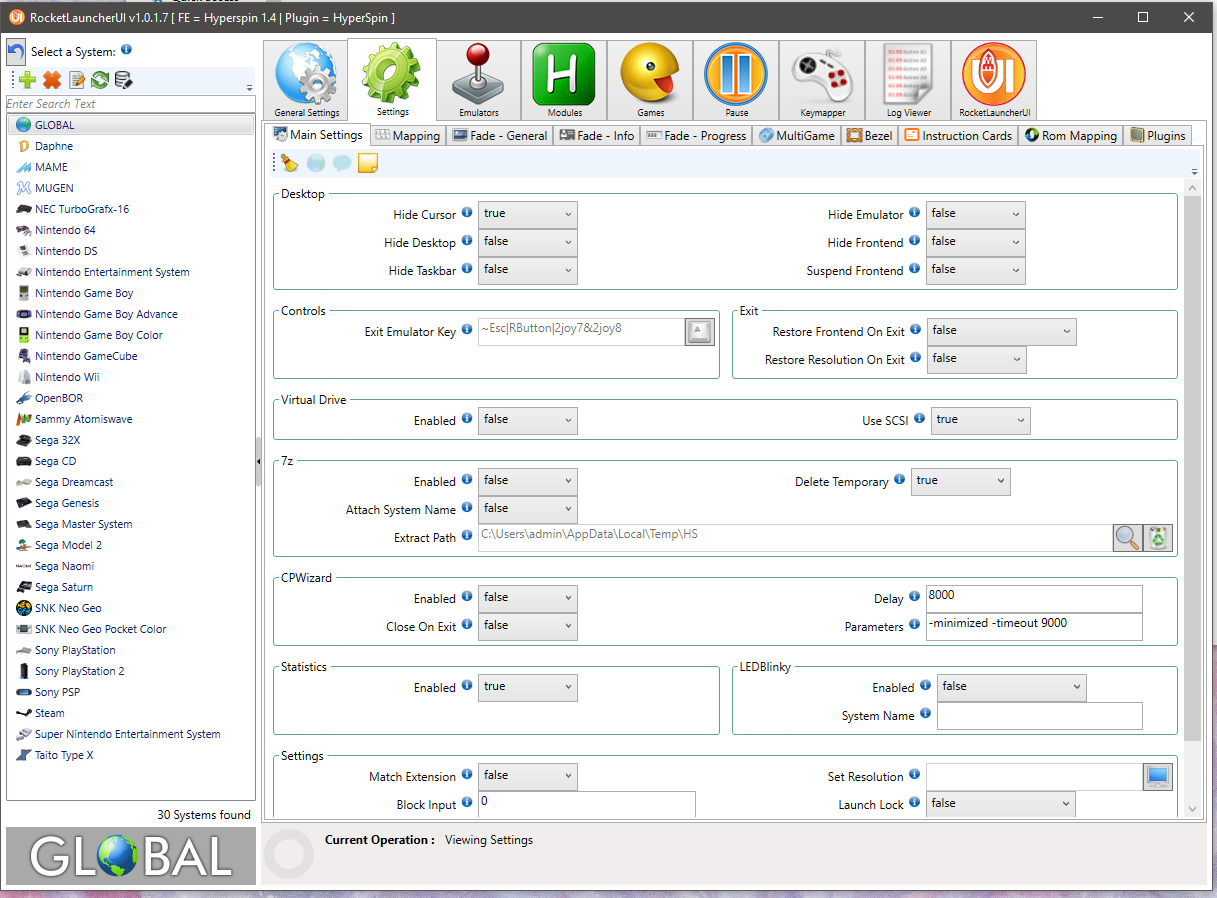Open the Attach System Name dropdown

click(528, 509)
